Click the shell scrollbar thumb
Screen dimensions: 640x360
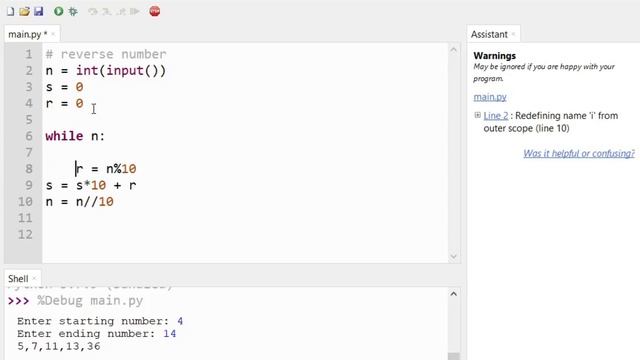[x=453, y=356]
